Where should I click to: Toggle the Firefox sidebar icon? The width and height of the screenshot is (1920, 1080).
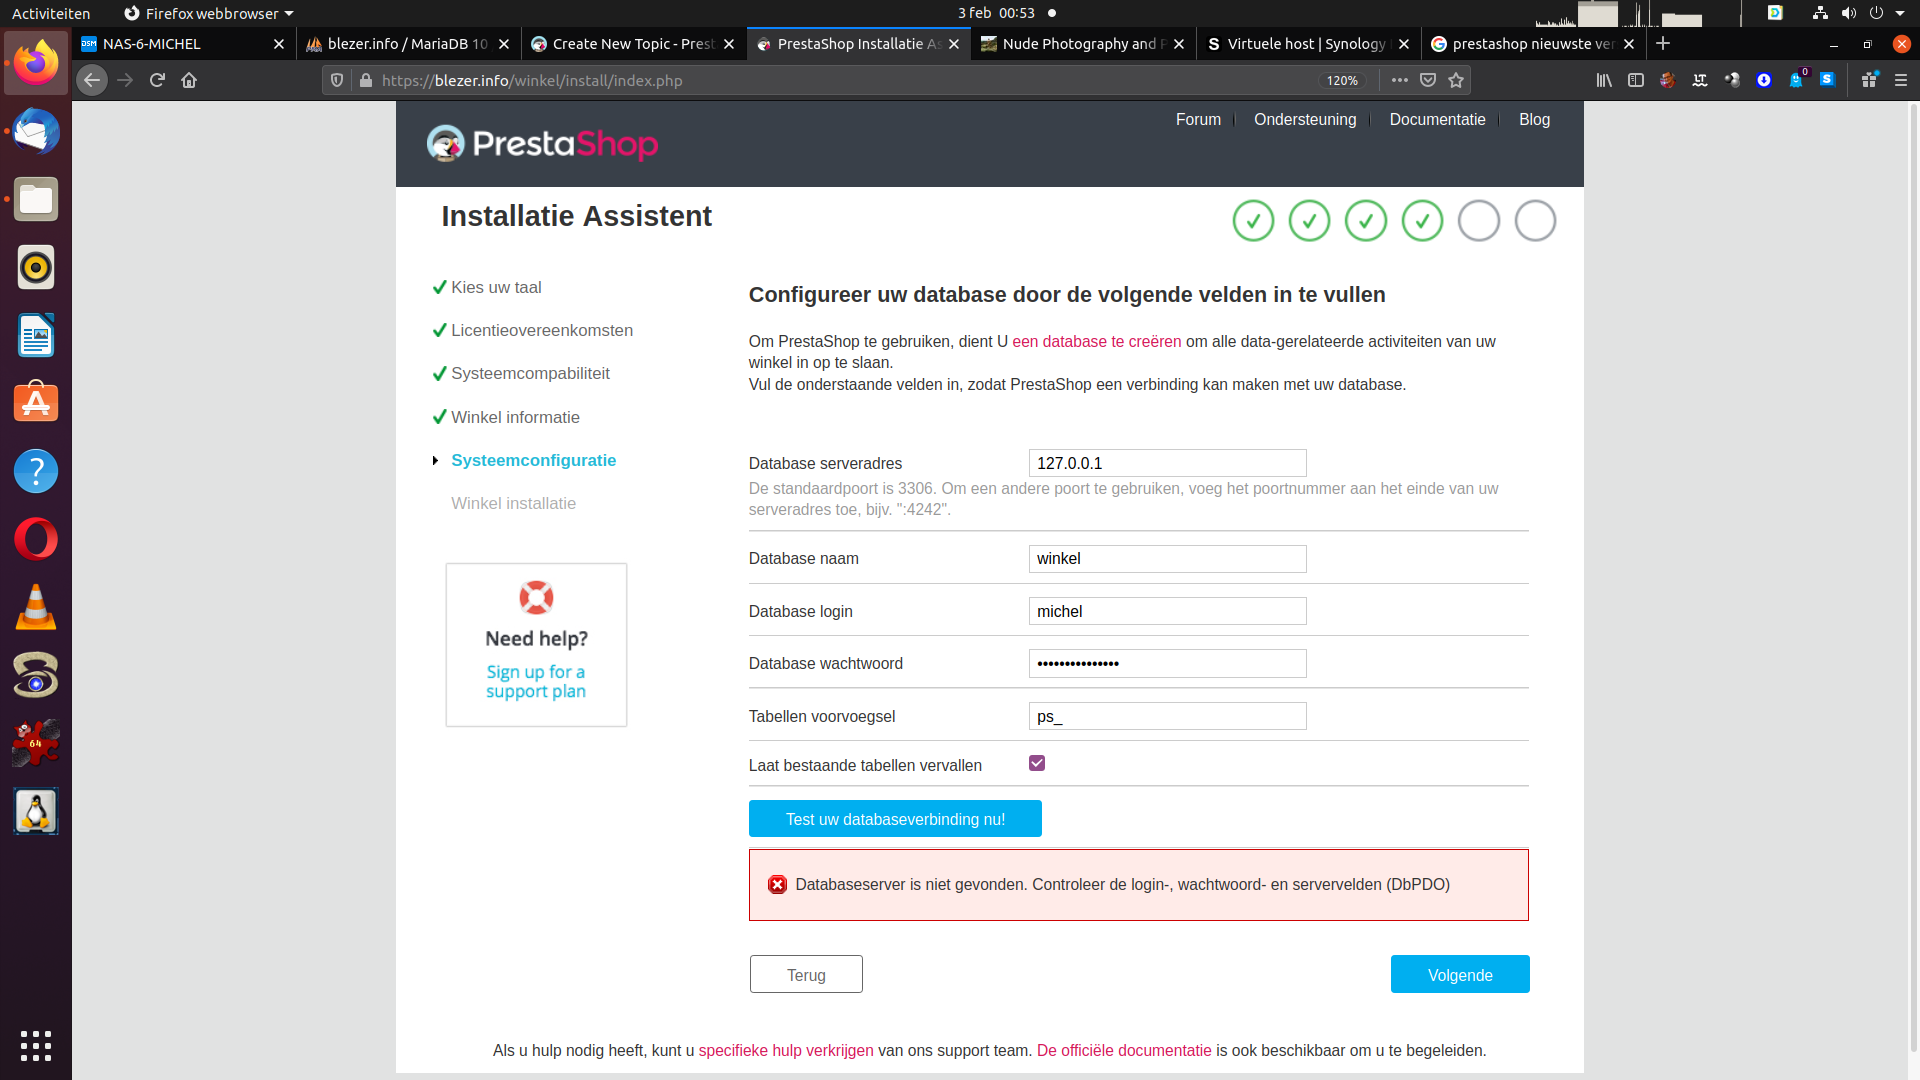coord(1636,80)
